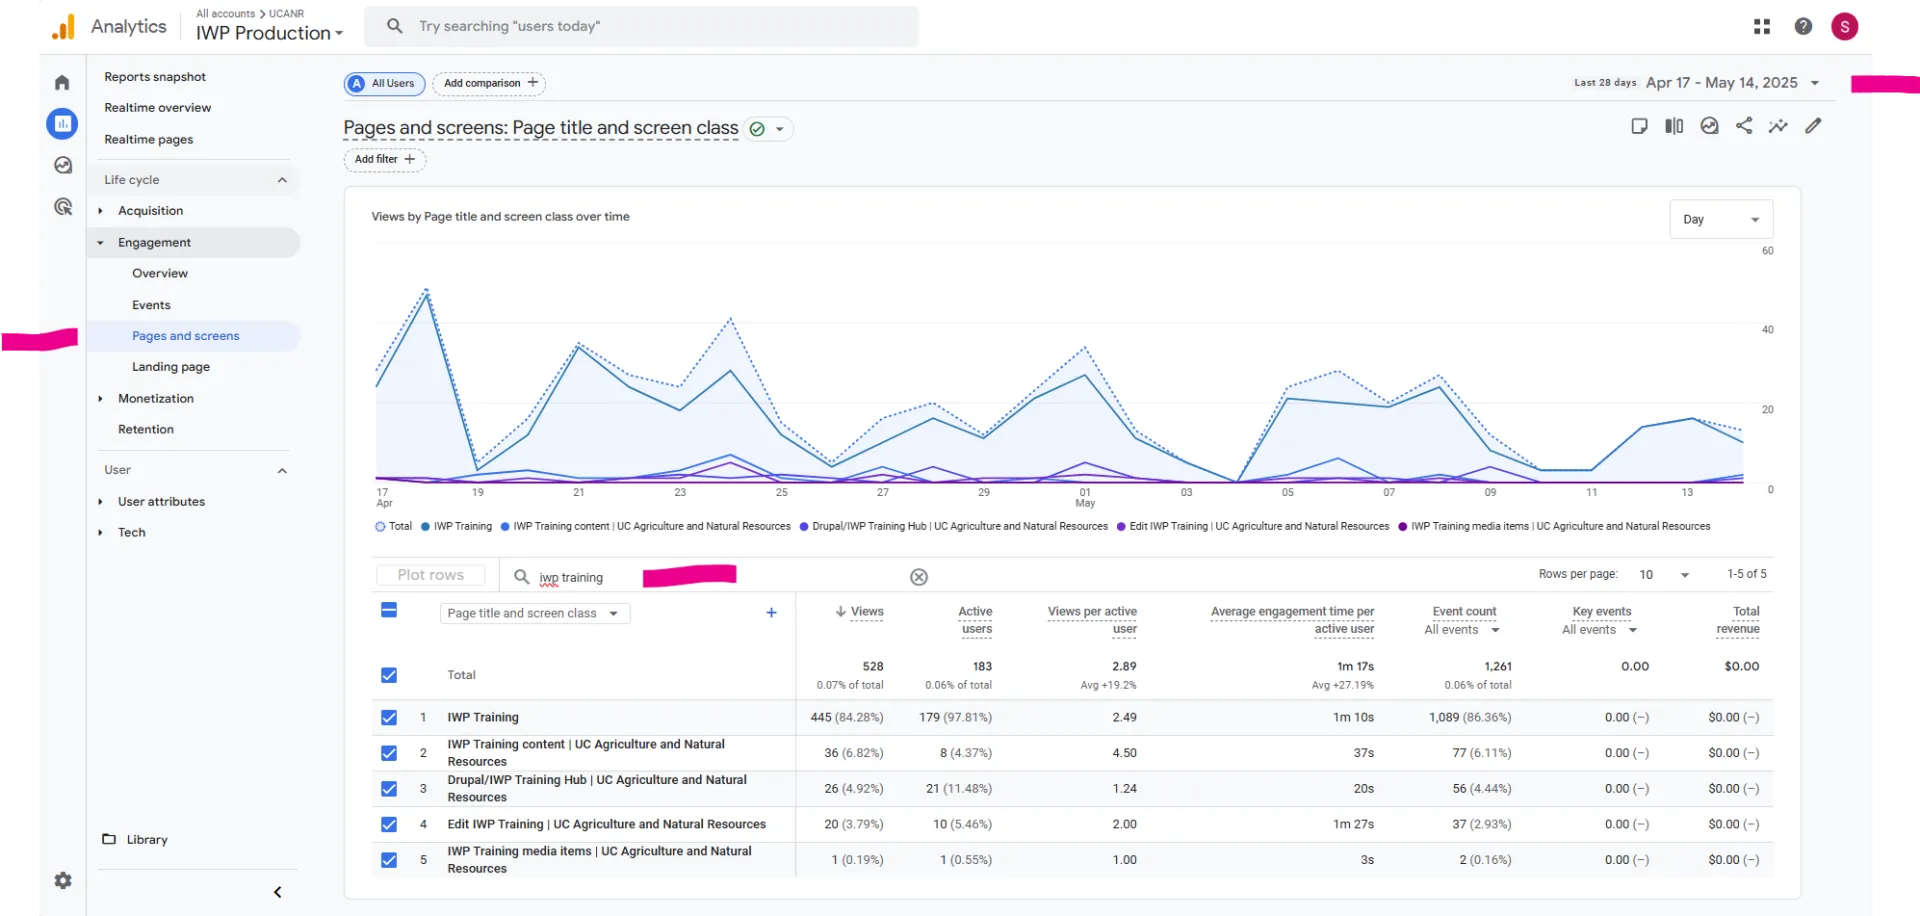Clear the search box with the X icon
This screenshot has width=1920, height=916.
(x=918, y=576)
